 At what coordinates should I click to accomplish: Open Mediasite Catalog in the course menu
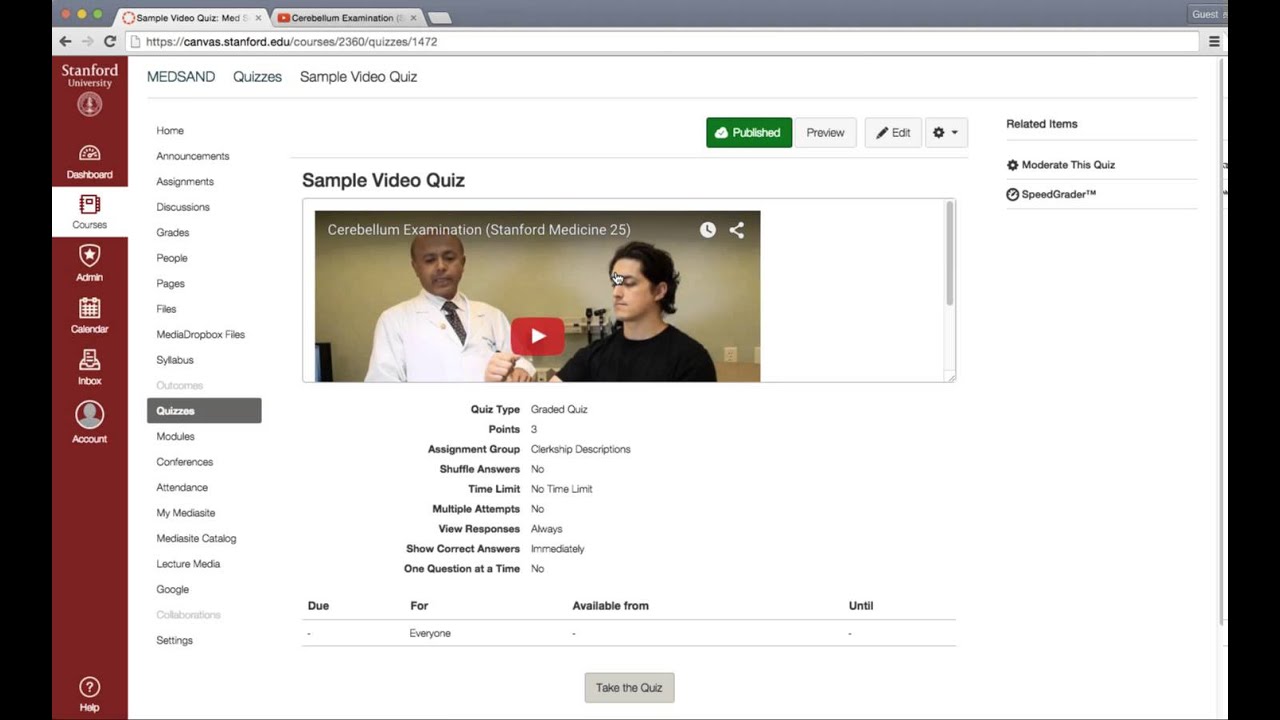click(197, 538)
